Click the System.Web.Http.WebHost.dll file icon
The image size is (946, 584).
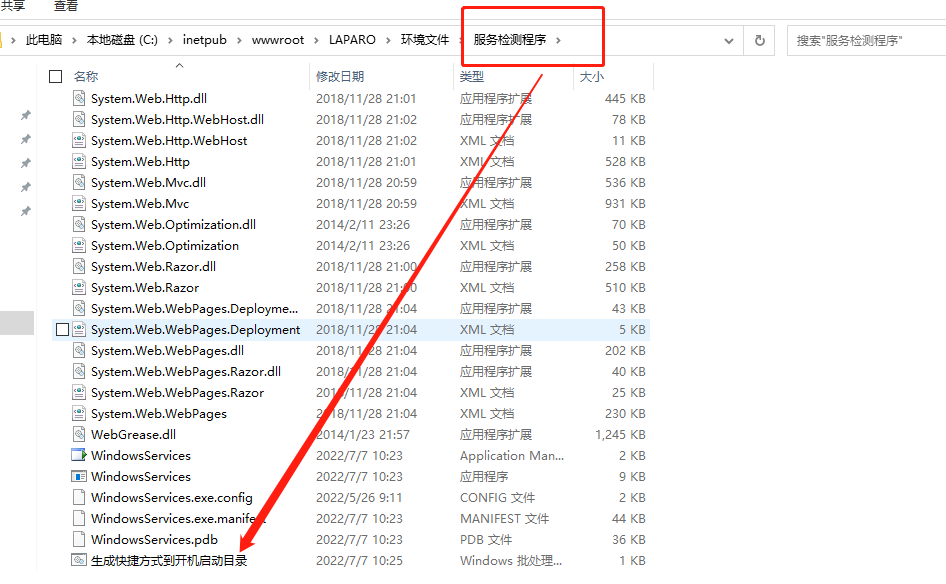pyautogui.click(x=79, y=119)
